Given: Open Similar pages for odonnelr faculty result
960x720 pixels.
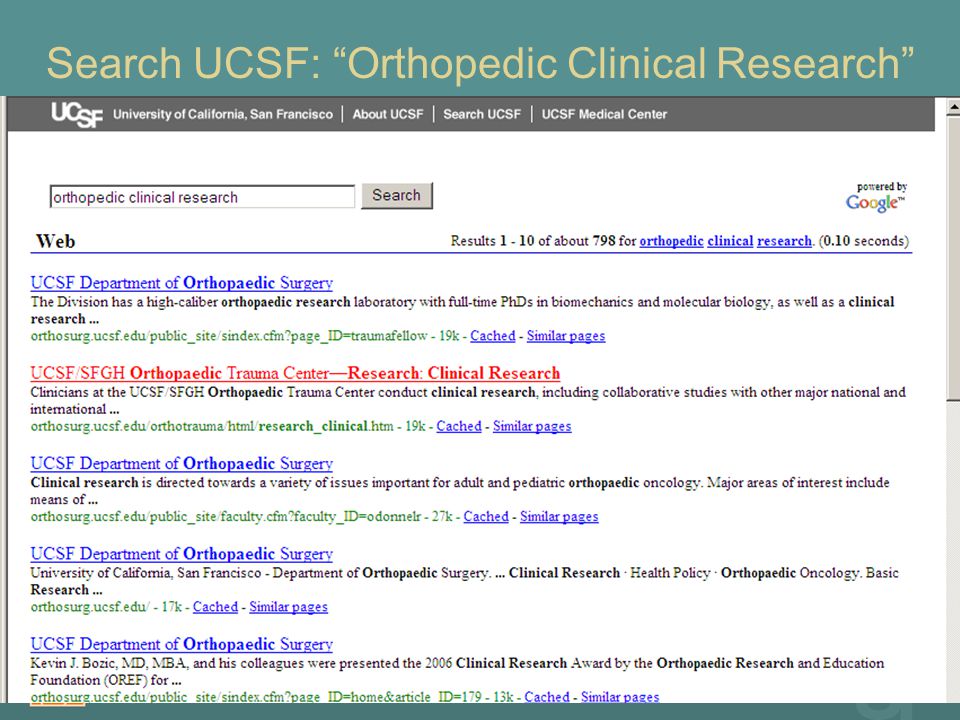Looking at the screenshot, I should coord(559,517).
